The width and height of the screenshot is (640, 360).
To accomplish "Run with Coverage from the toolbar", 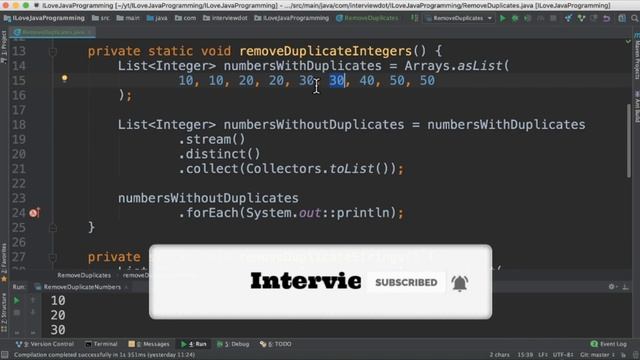I will click(527, 18).
